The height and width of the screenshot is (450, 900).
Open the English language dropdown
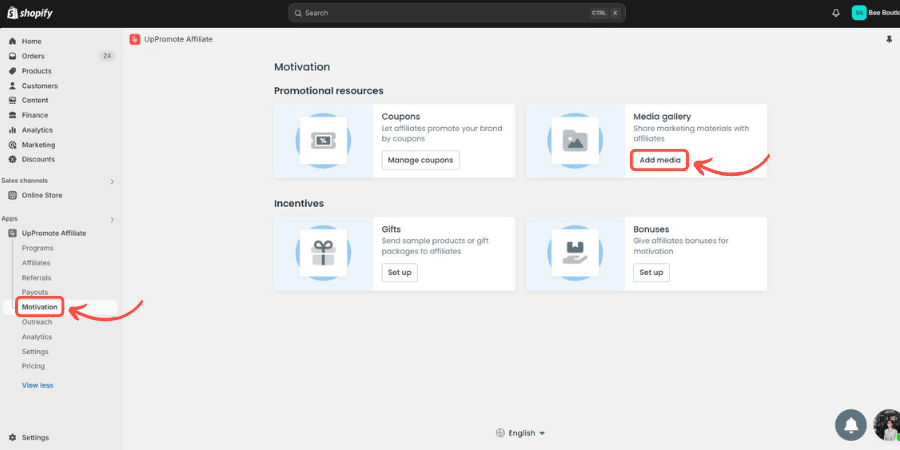coord(521,433)
